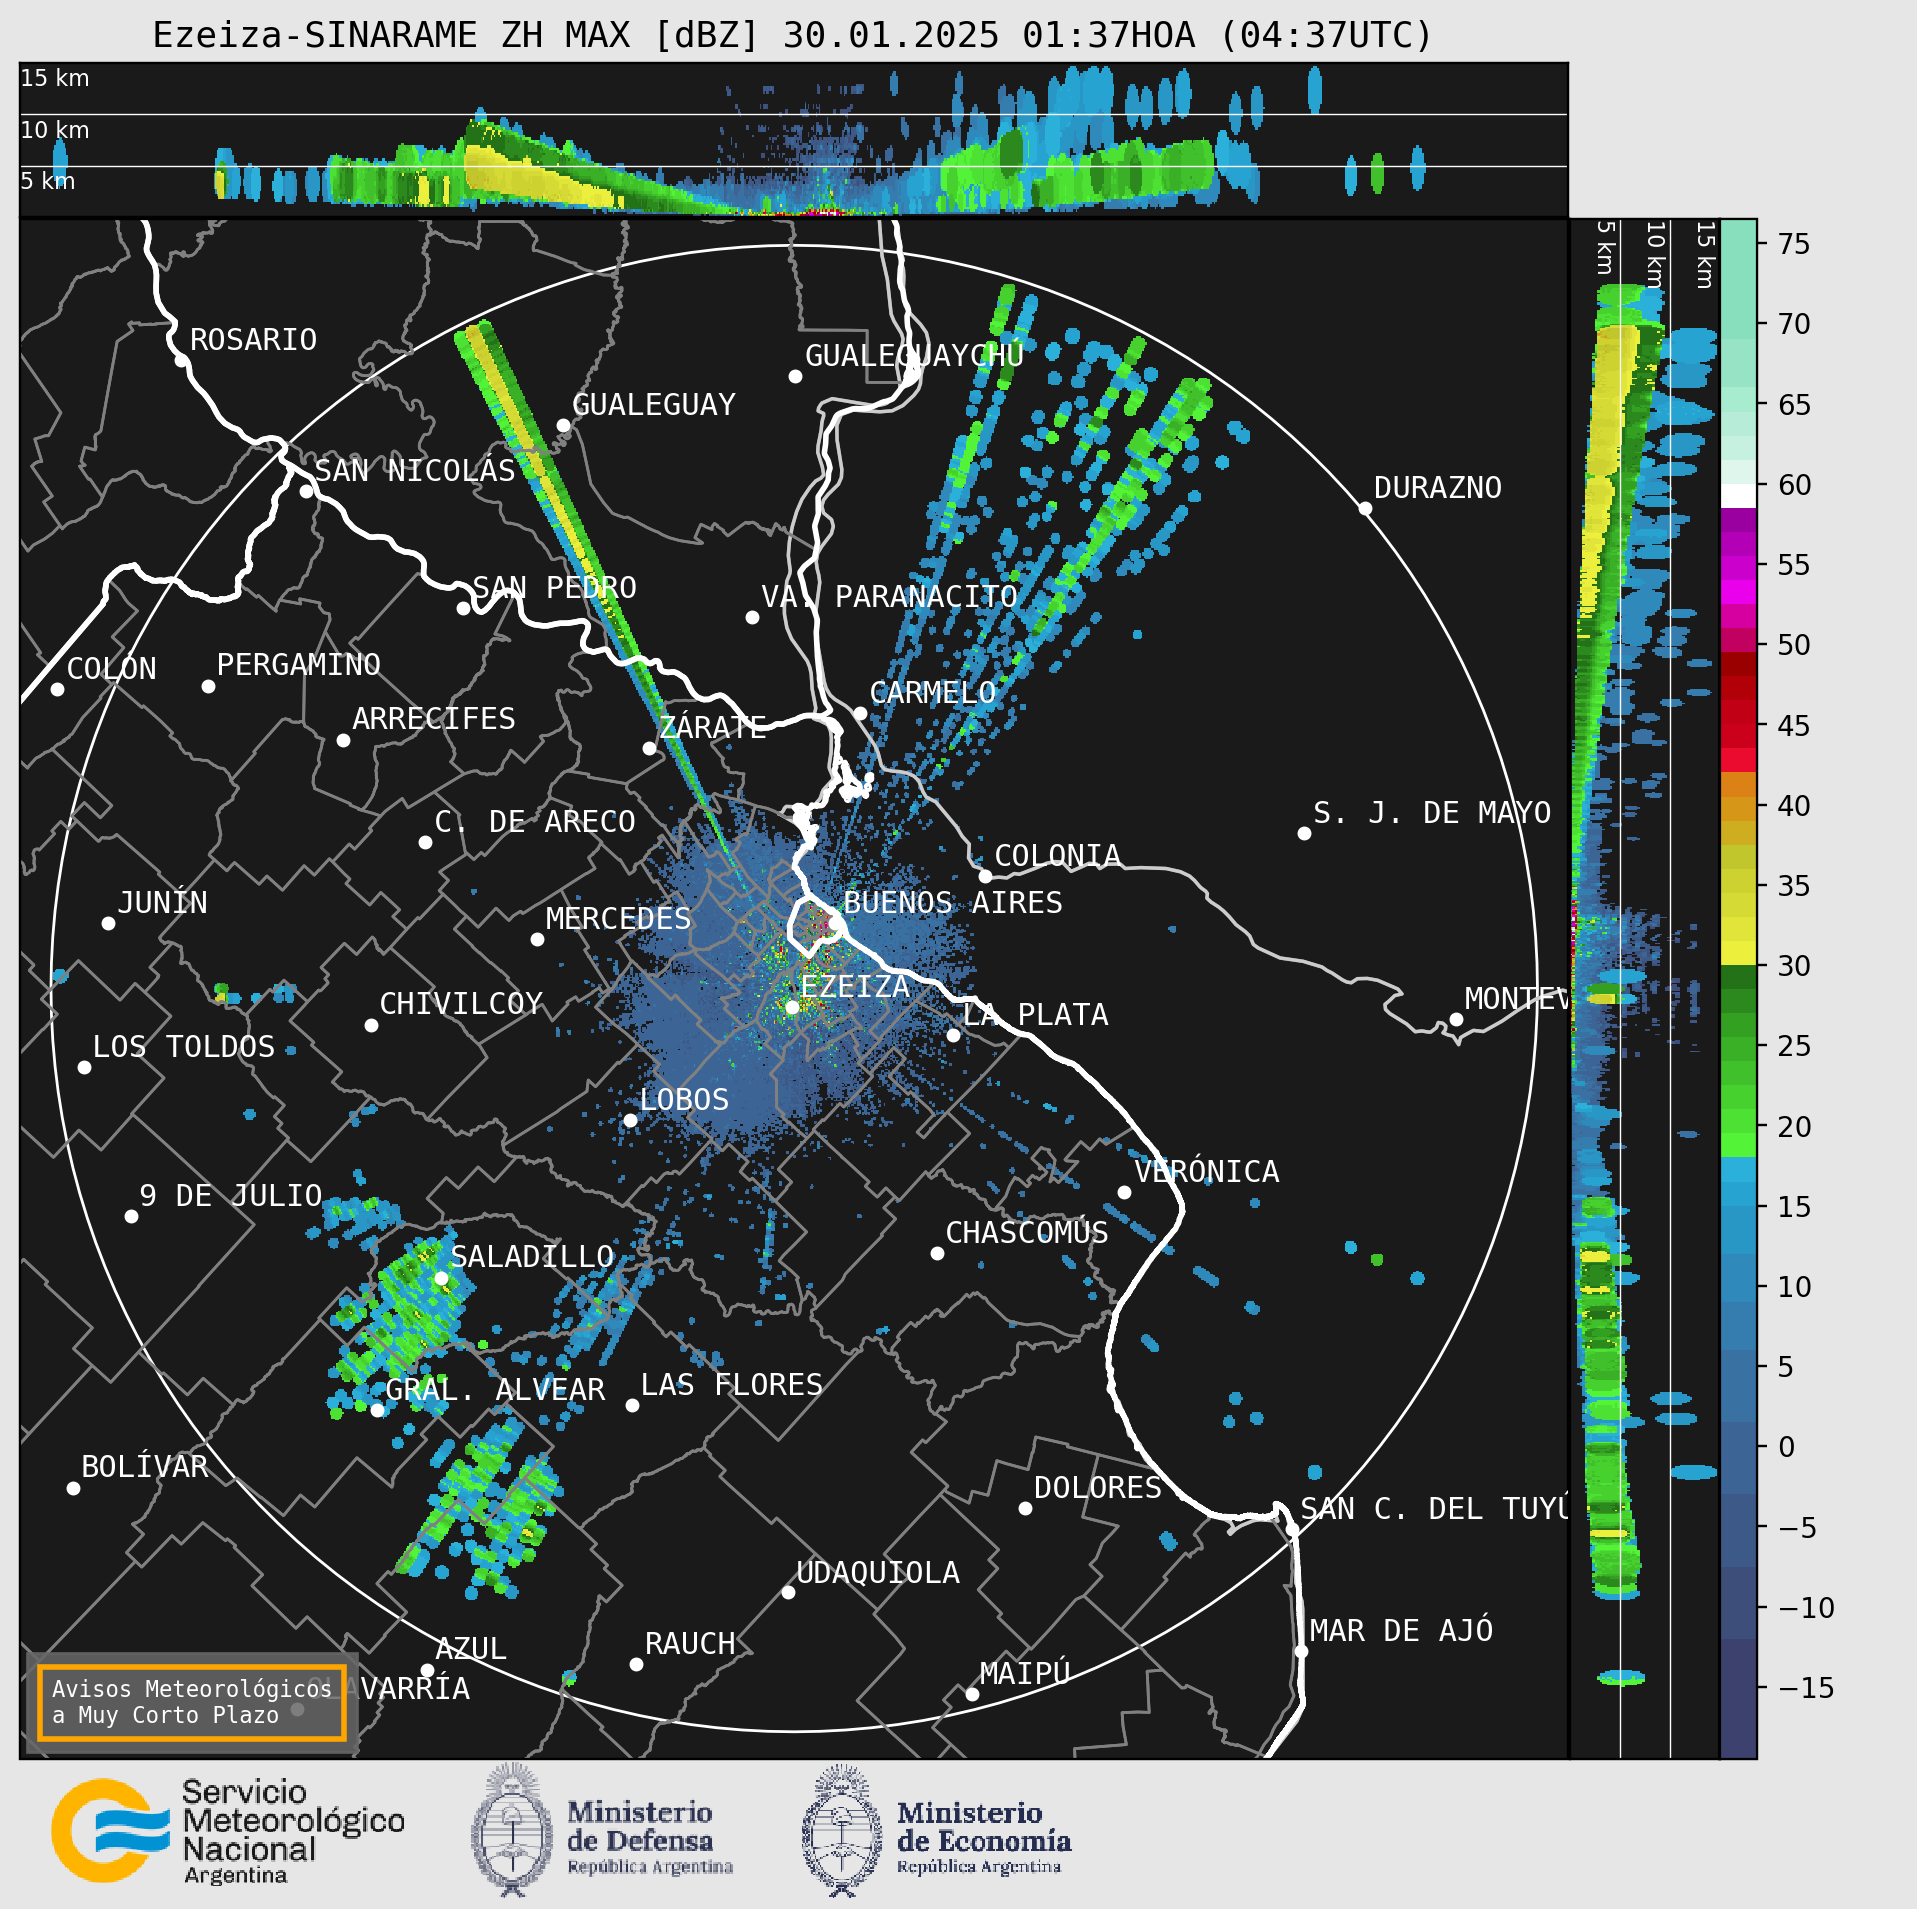The image size is (1917, 1909).
Task: Click the DOLORES city label
Action: (1097, 1488)
